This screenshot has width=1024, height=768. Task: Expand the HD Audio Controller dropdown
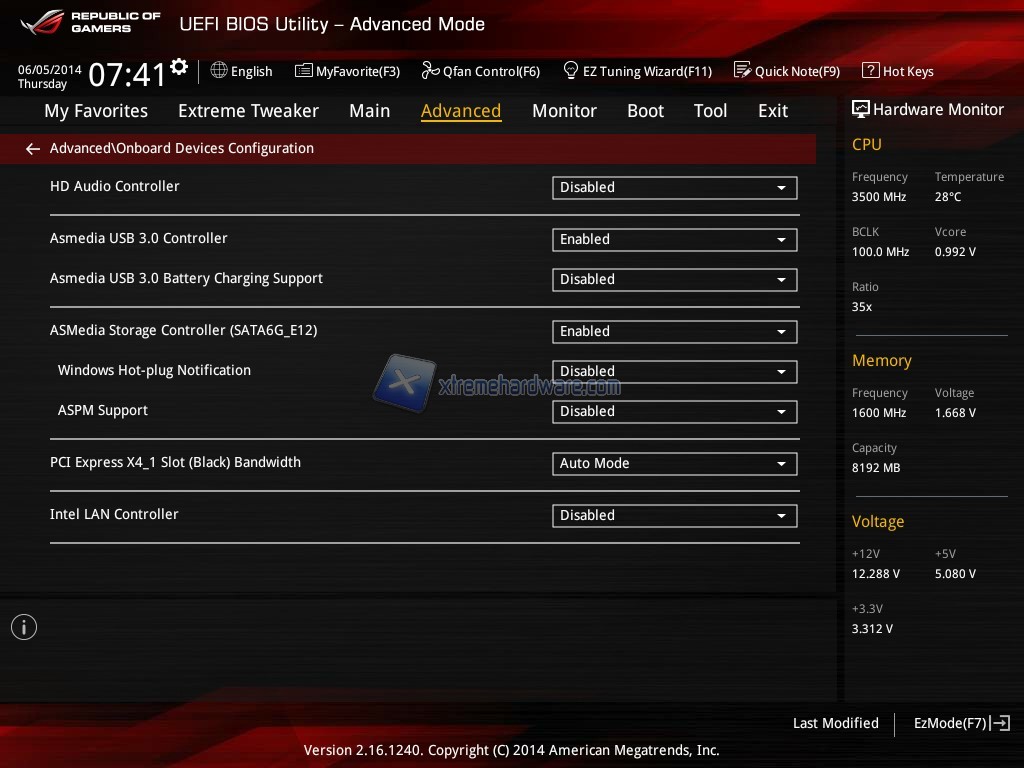[674, 187]
